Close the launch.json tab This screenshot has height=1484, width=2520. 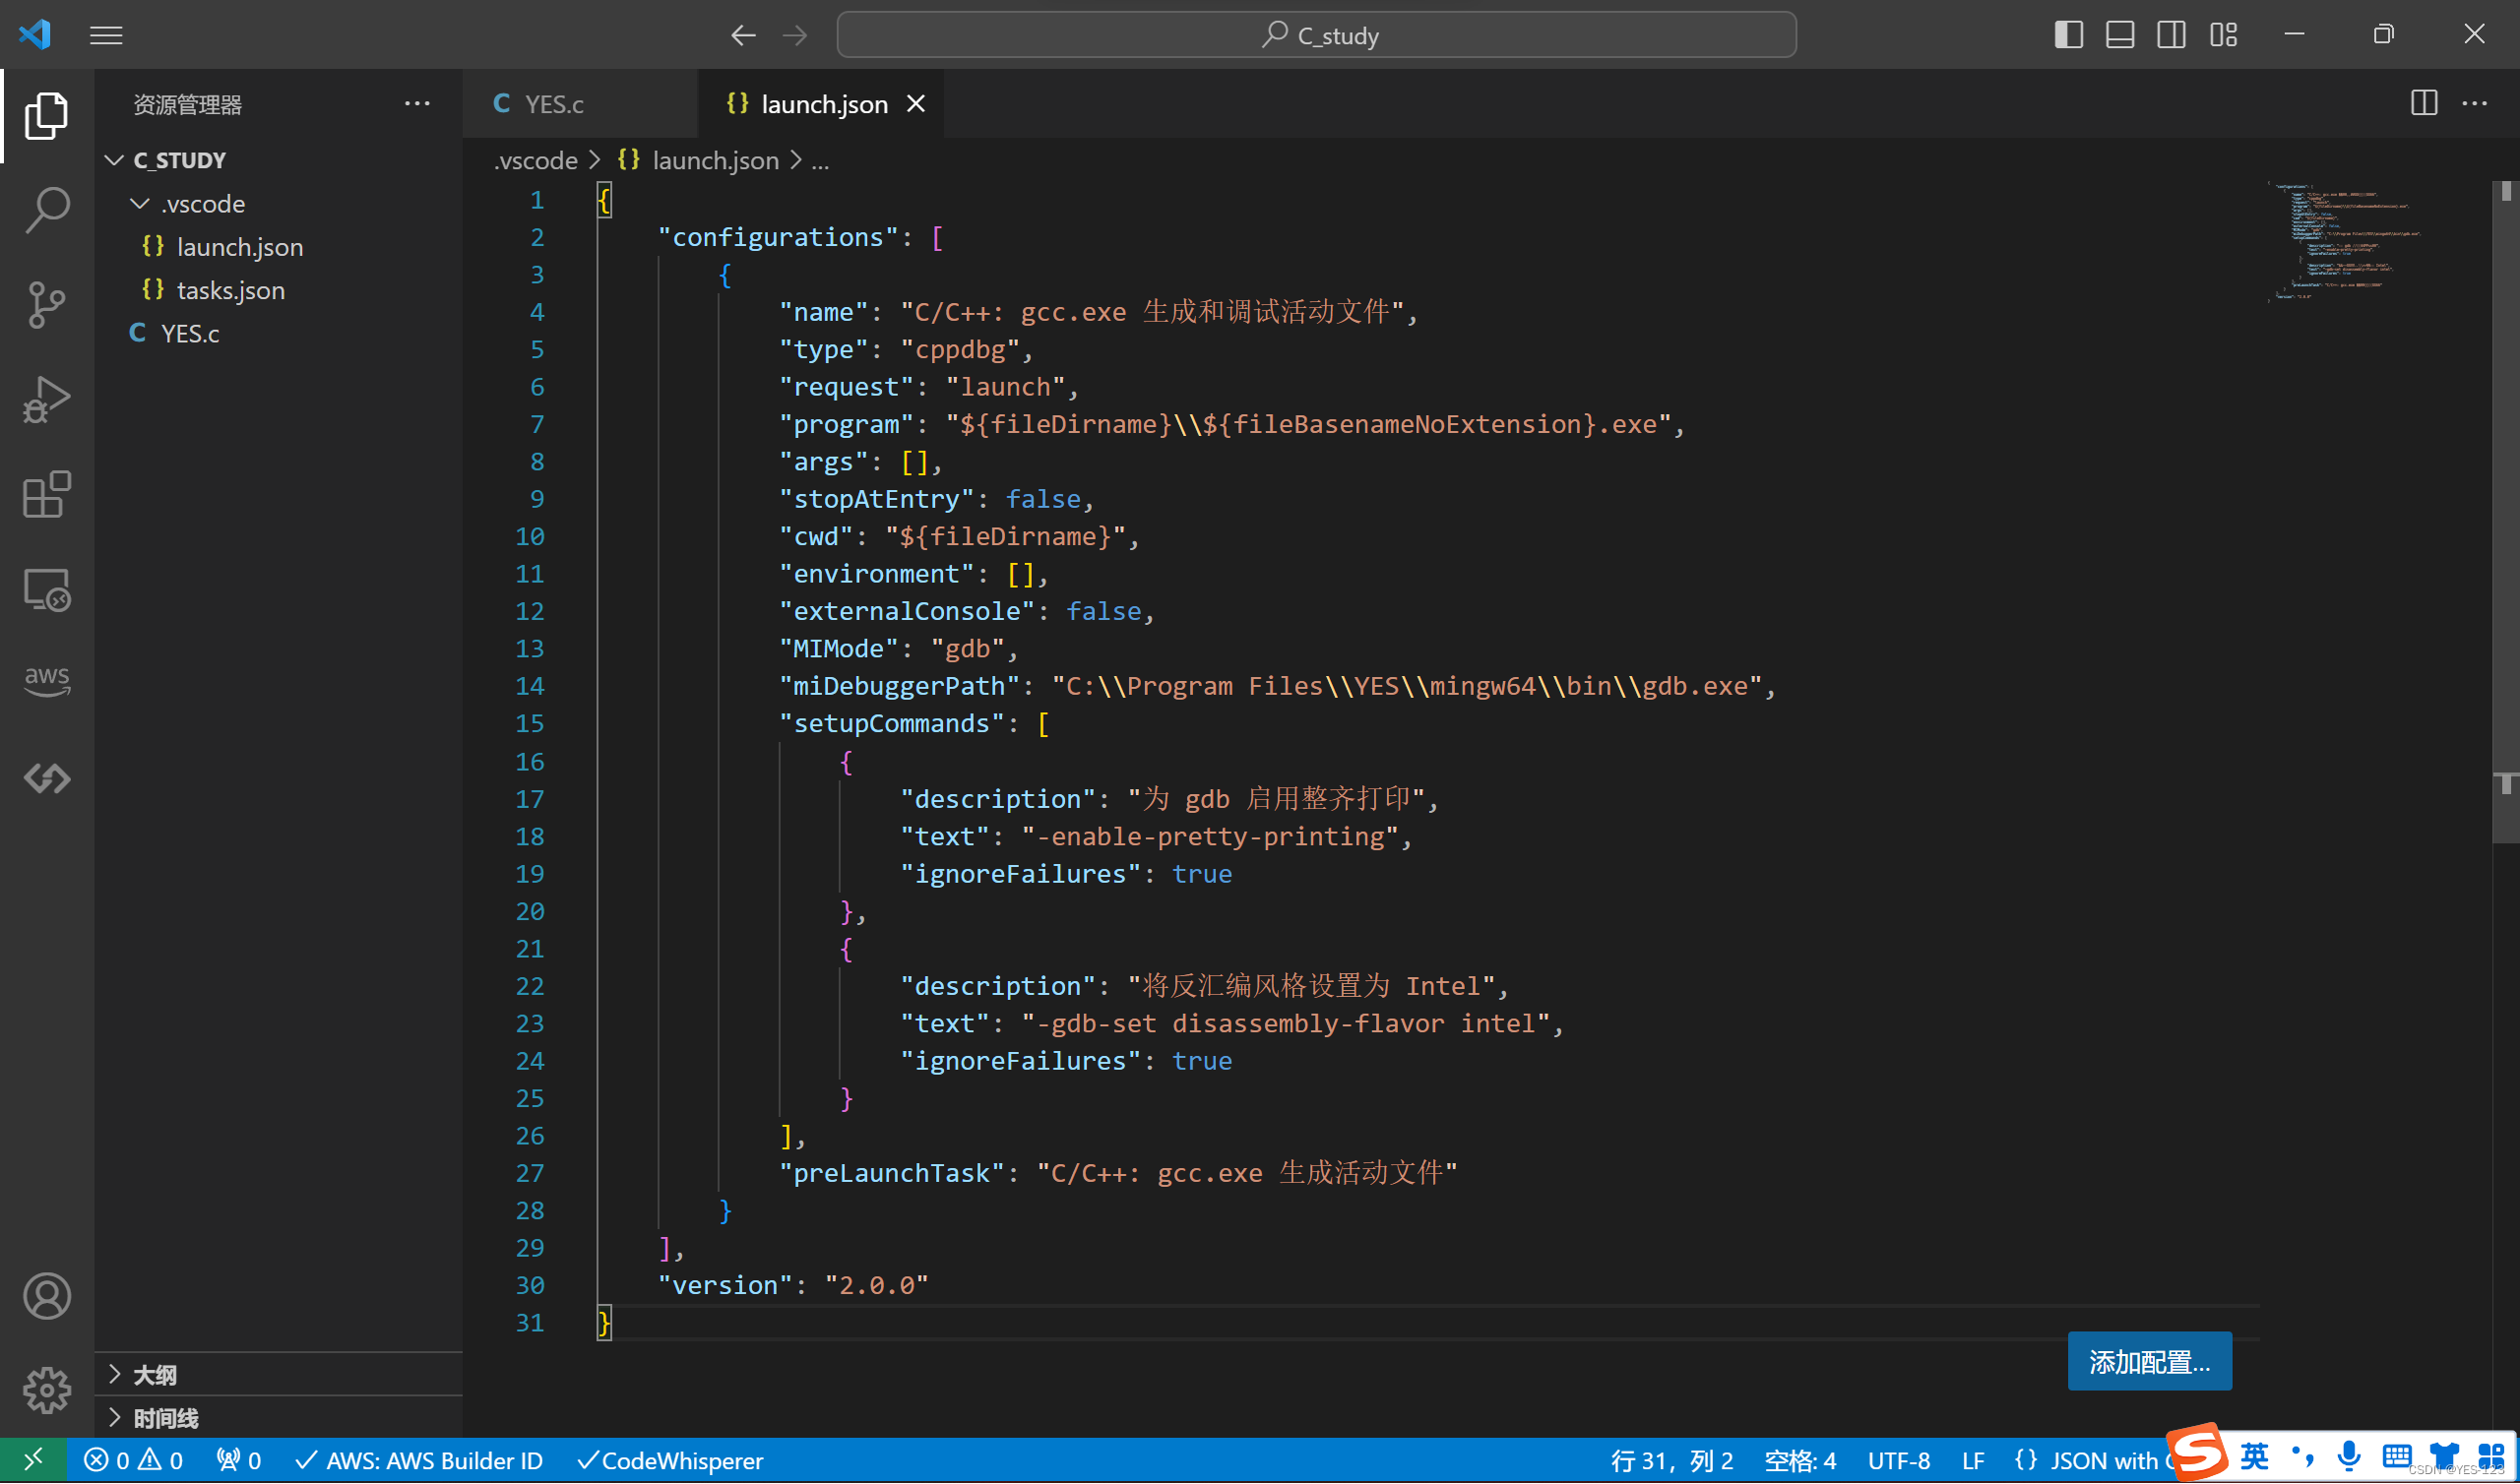click(915, 104)
